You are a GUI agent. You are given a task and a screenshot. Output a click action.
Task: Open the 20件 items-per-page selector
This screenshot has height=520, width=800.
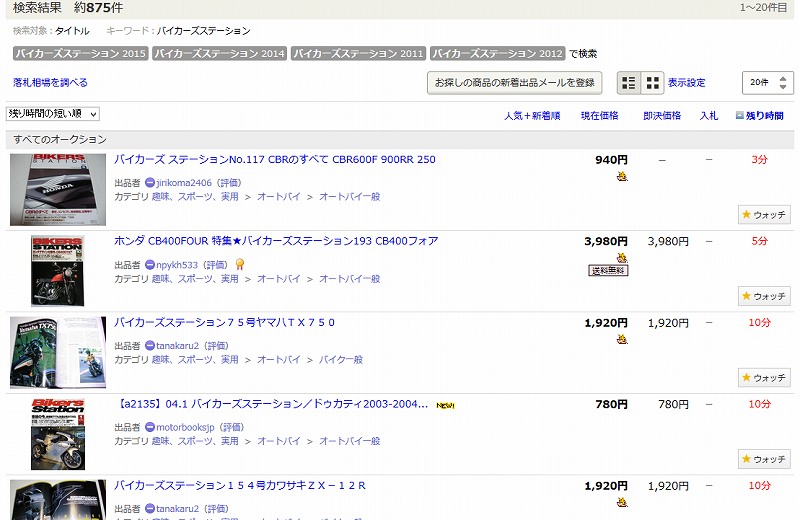[x=767, y=83]
